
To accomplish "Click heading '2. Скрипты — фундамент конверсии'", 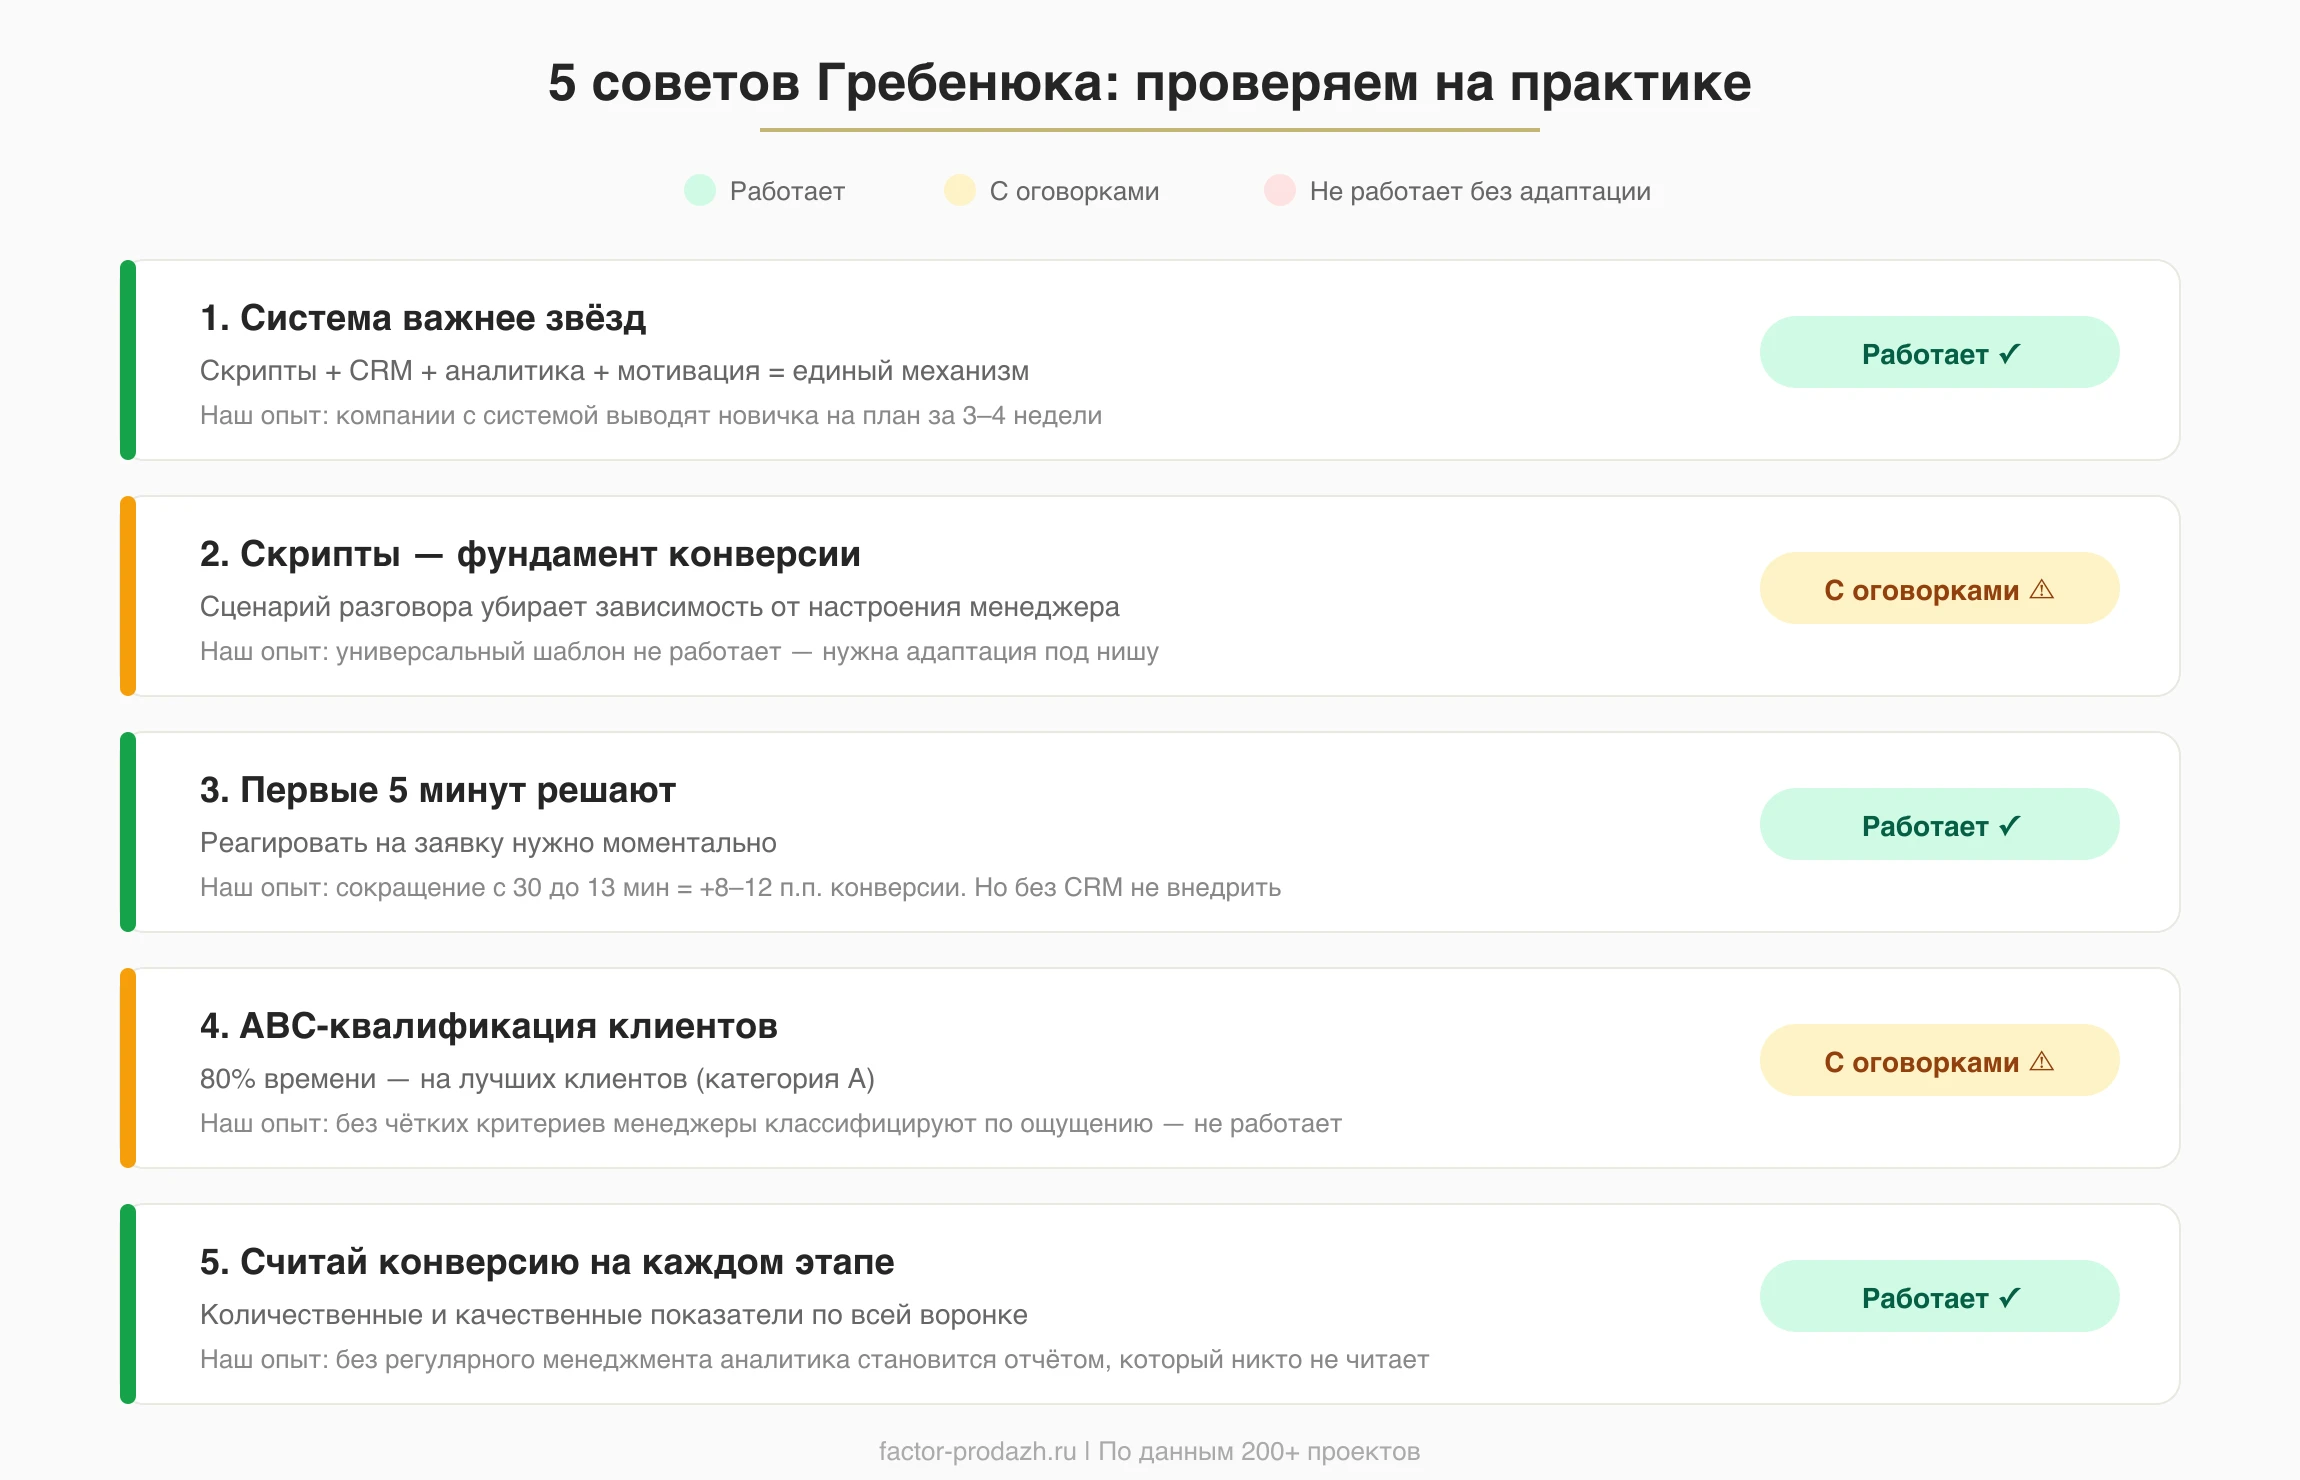I will tap(530, 554).
